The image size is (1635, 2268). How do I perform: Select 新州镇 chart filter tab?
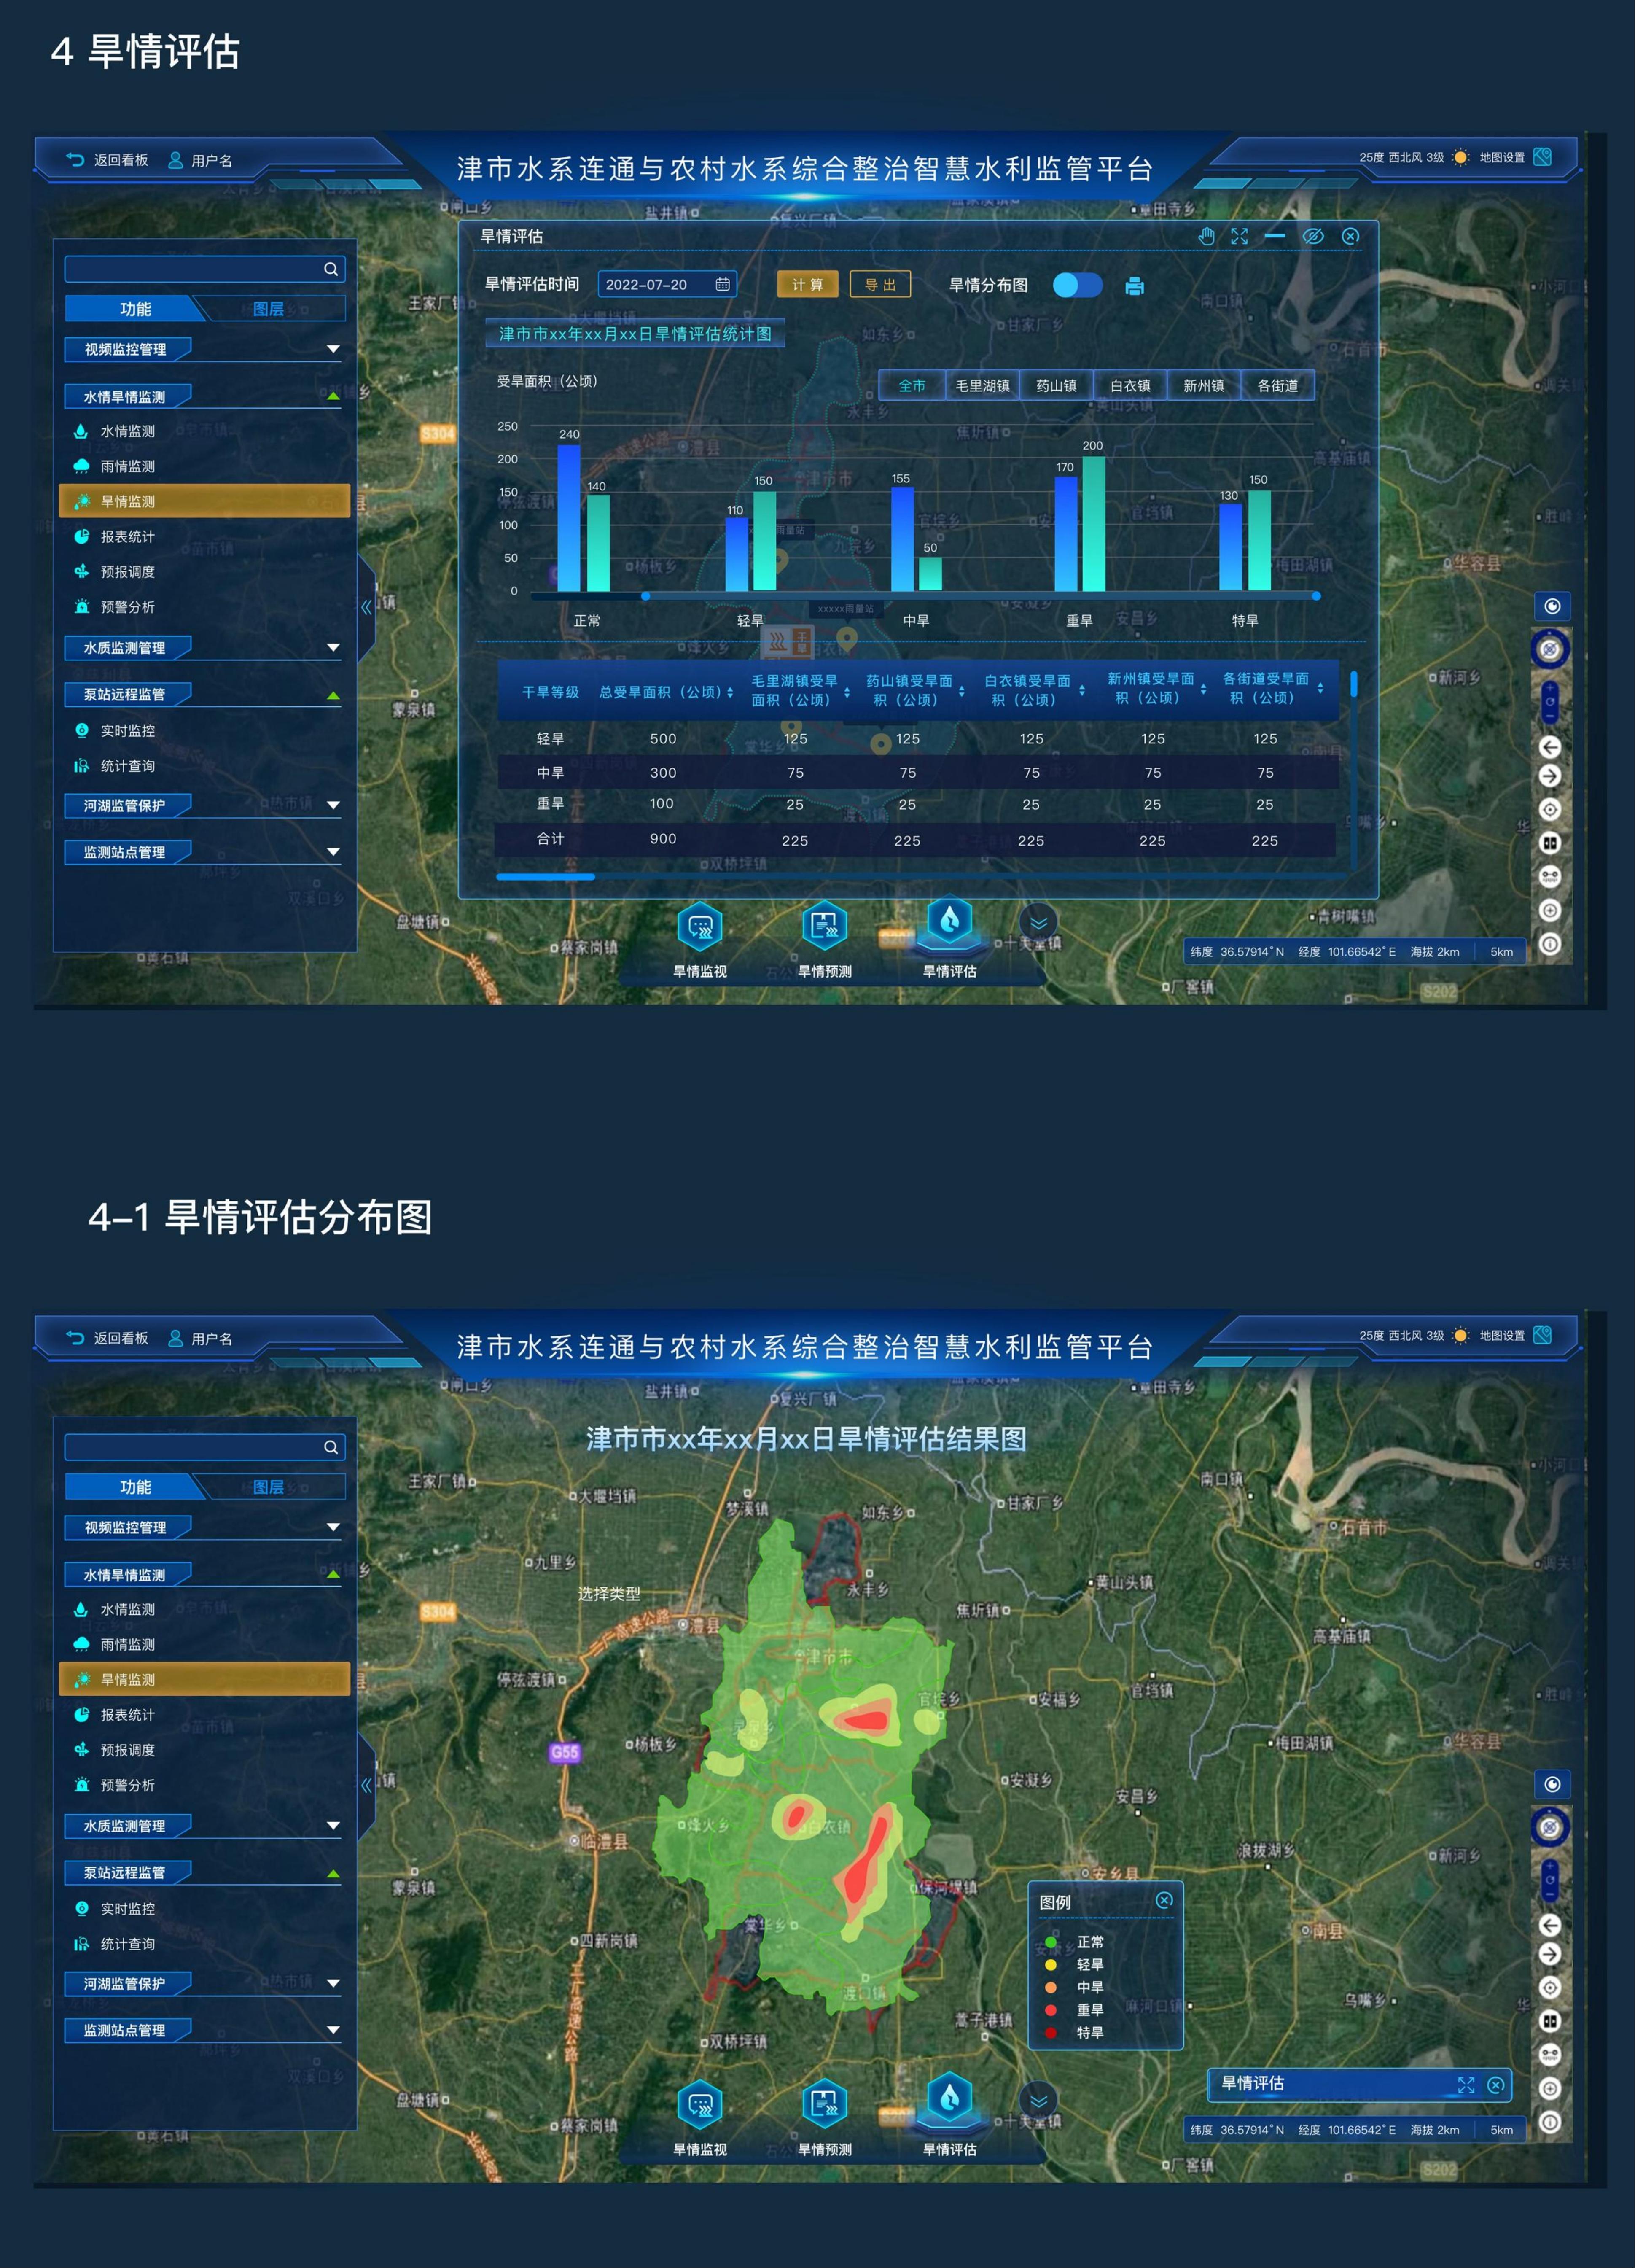1204,386
